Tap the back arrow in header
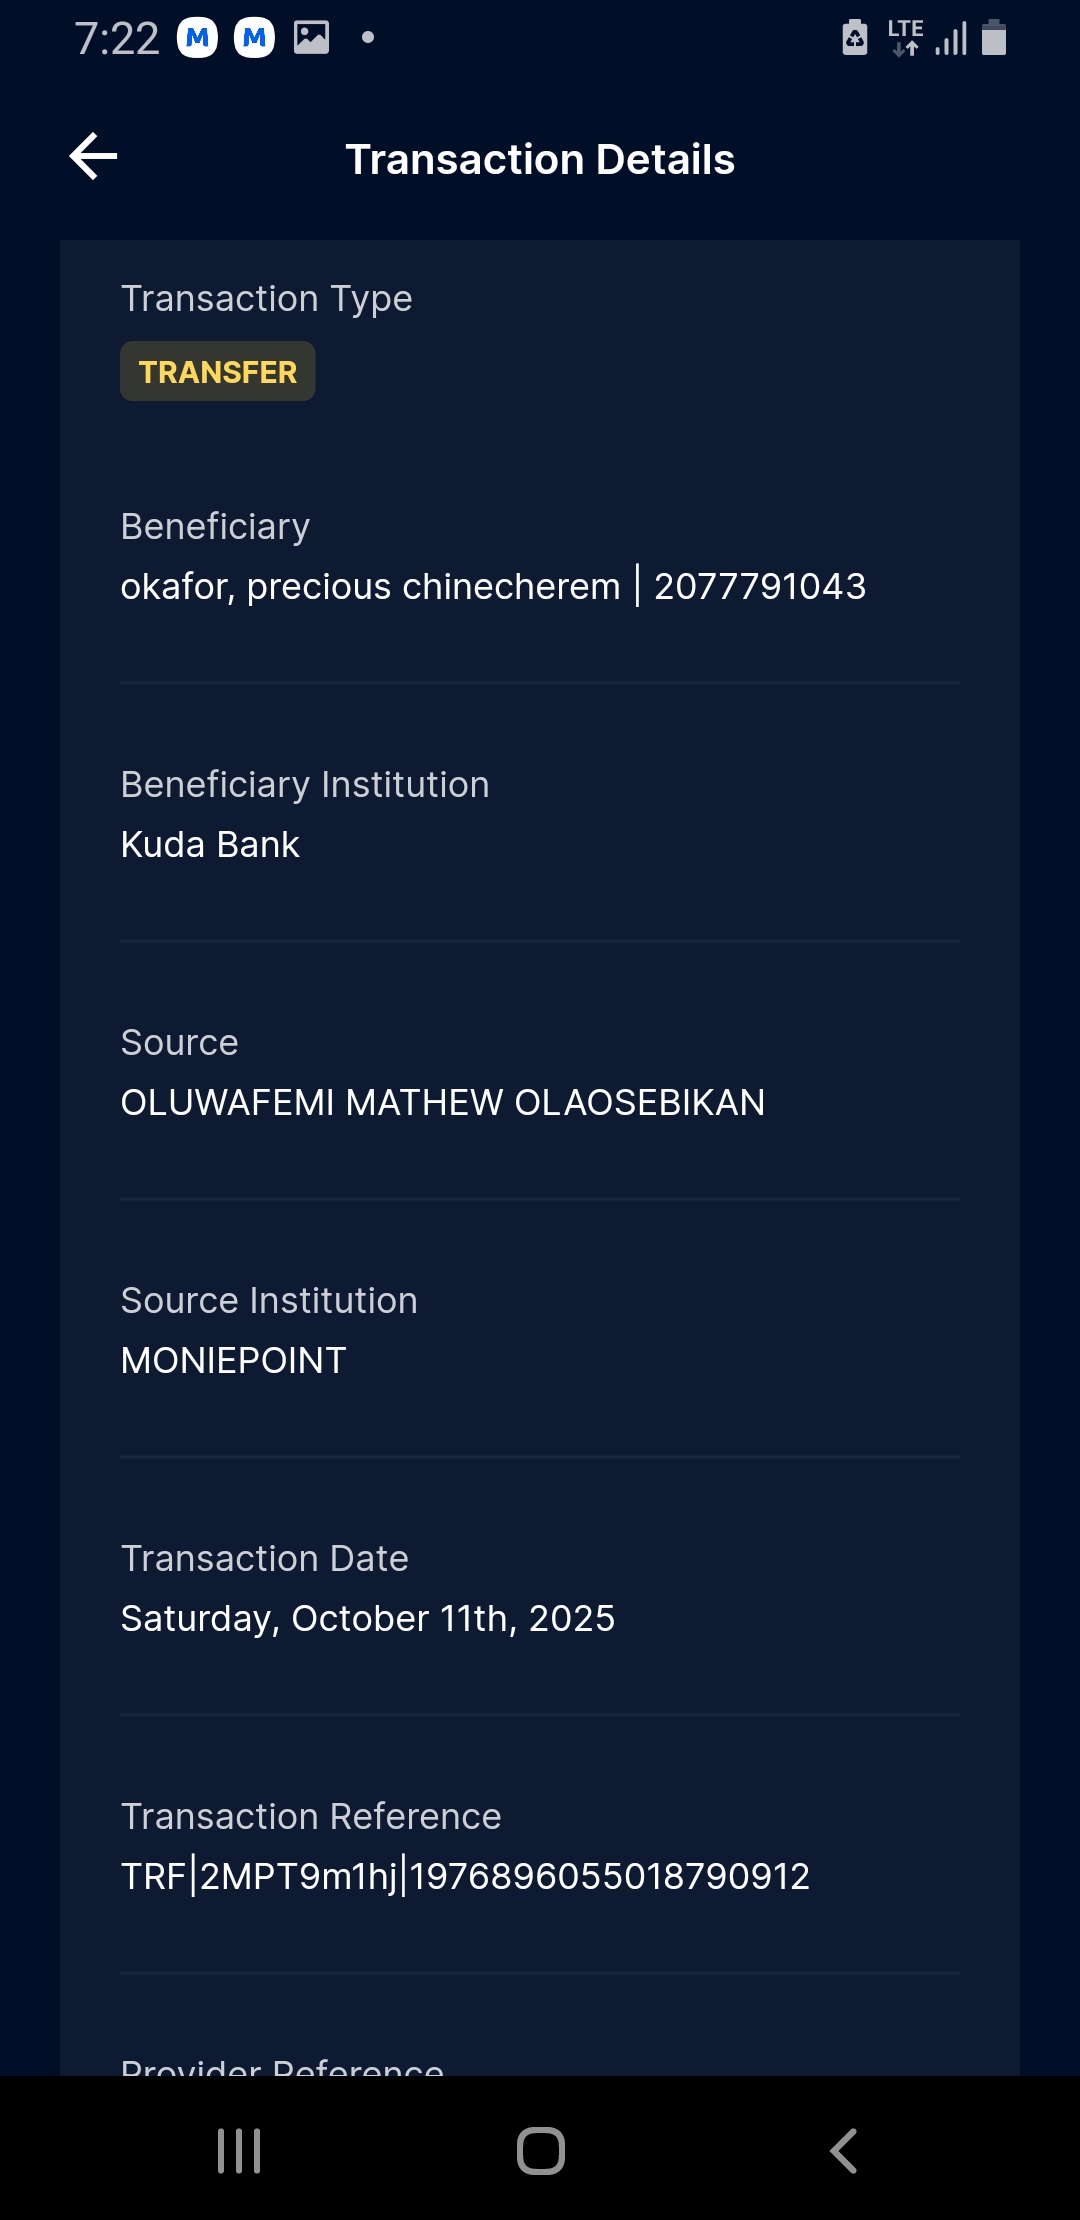Screen dimensions: 1080x2220 (x=94, y=157)
